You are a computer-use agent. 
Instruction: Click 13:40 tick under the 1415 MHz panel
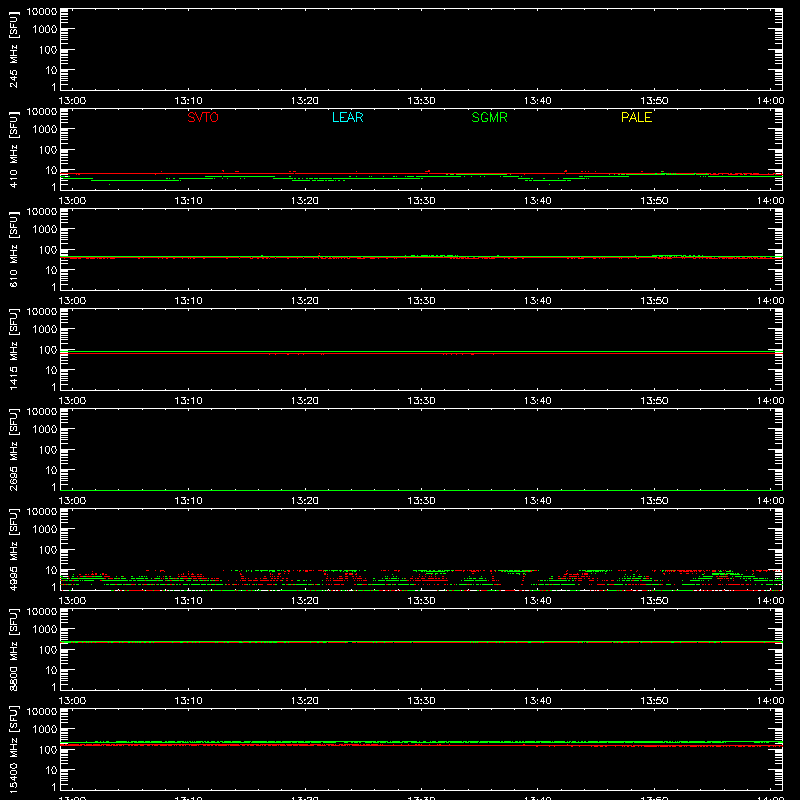coord(538,401)
